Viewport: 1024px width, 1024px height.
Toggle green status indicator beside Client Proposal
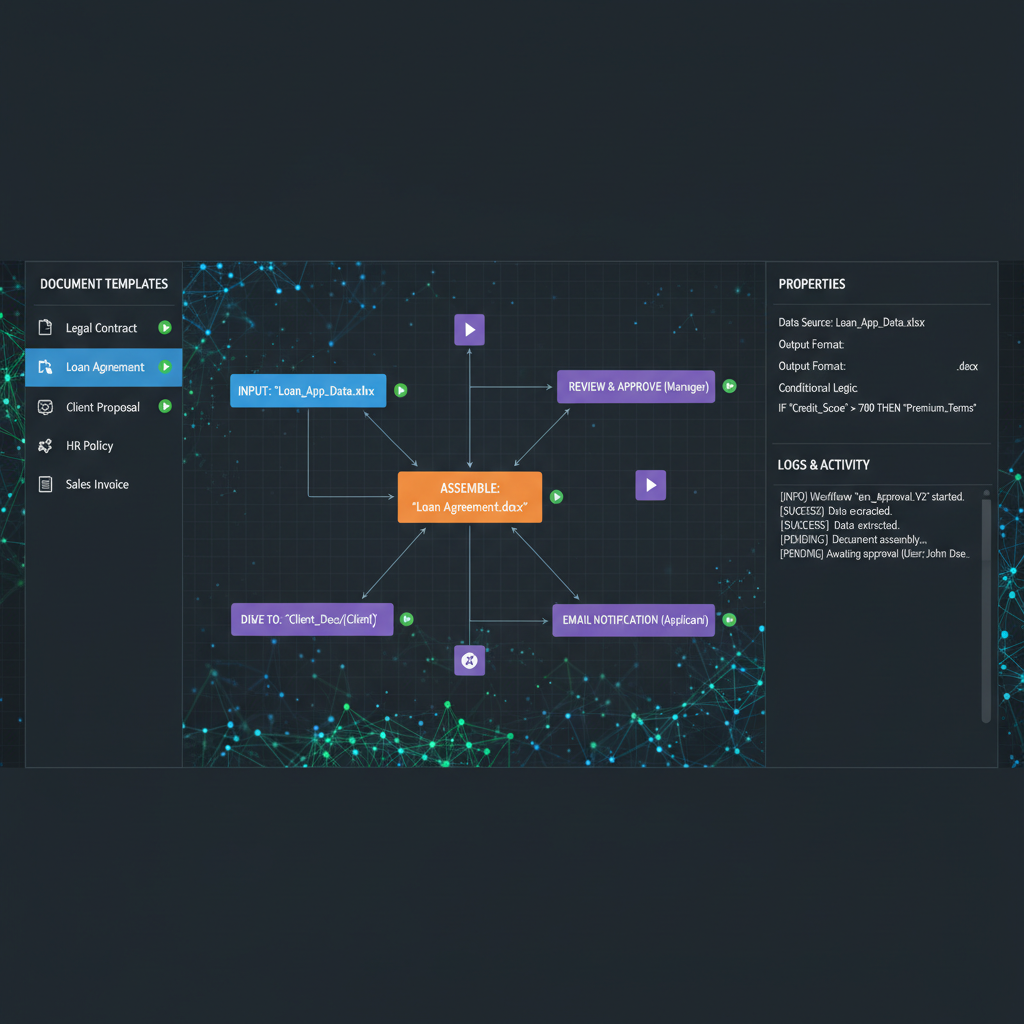pos(165,407)
